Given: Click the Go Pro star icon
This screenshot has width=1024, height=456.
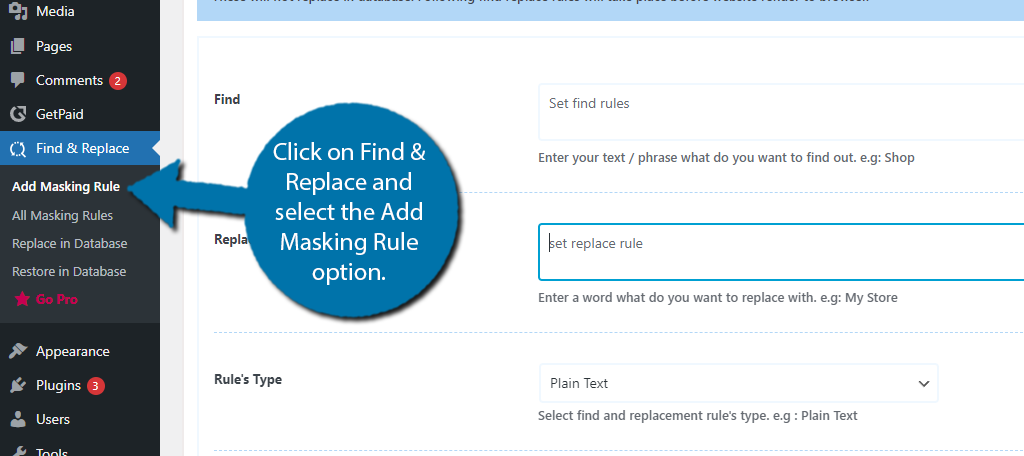Looking at the screenshot, I should pos(22,299).
